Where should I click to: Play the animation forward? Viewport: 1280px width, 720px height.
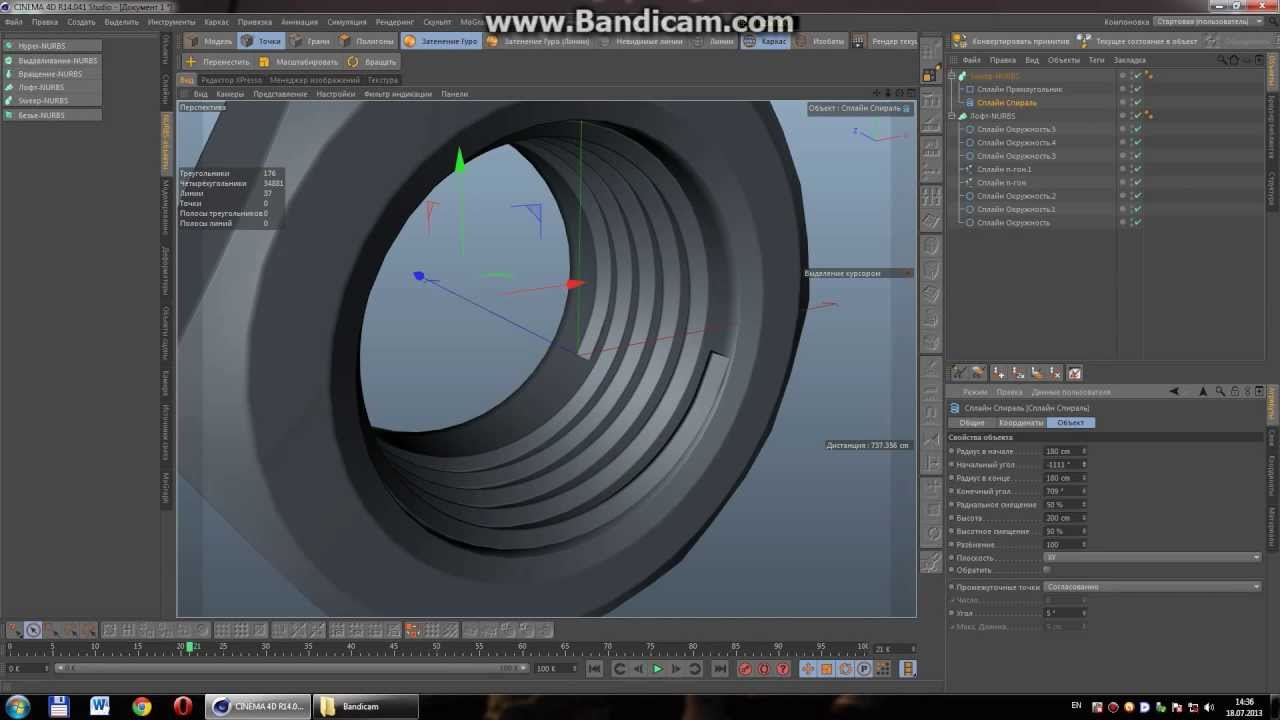tap(657, 669)
